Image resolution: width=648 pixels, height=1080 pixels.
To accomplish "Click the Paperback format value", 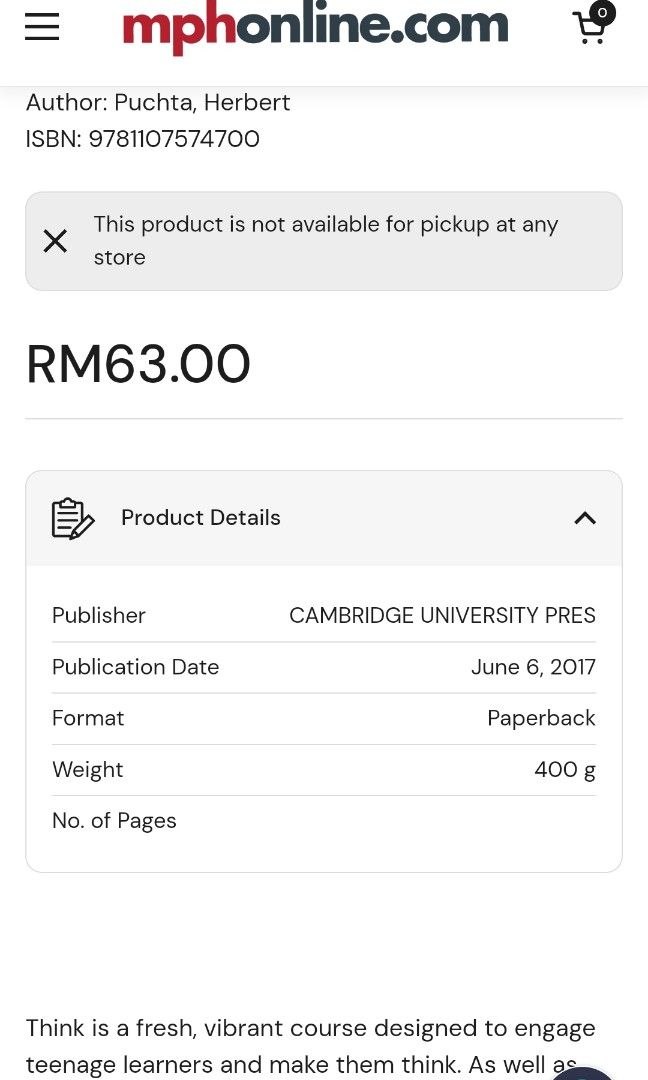I will click(x=541, y=718).
